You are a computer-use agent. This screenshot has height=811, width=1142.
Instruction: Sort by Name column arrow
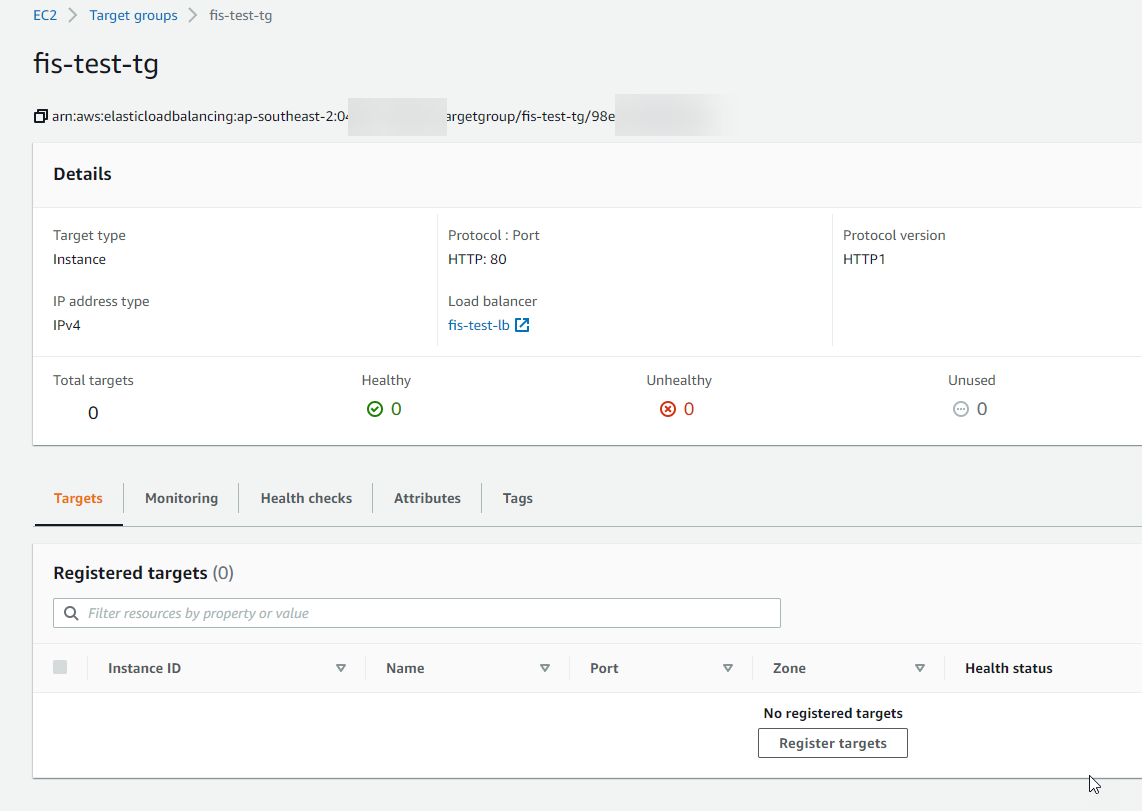coord(545,668)
